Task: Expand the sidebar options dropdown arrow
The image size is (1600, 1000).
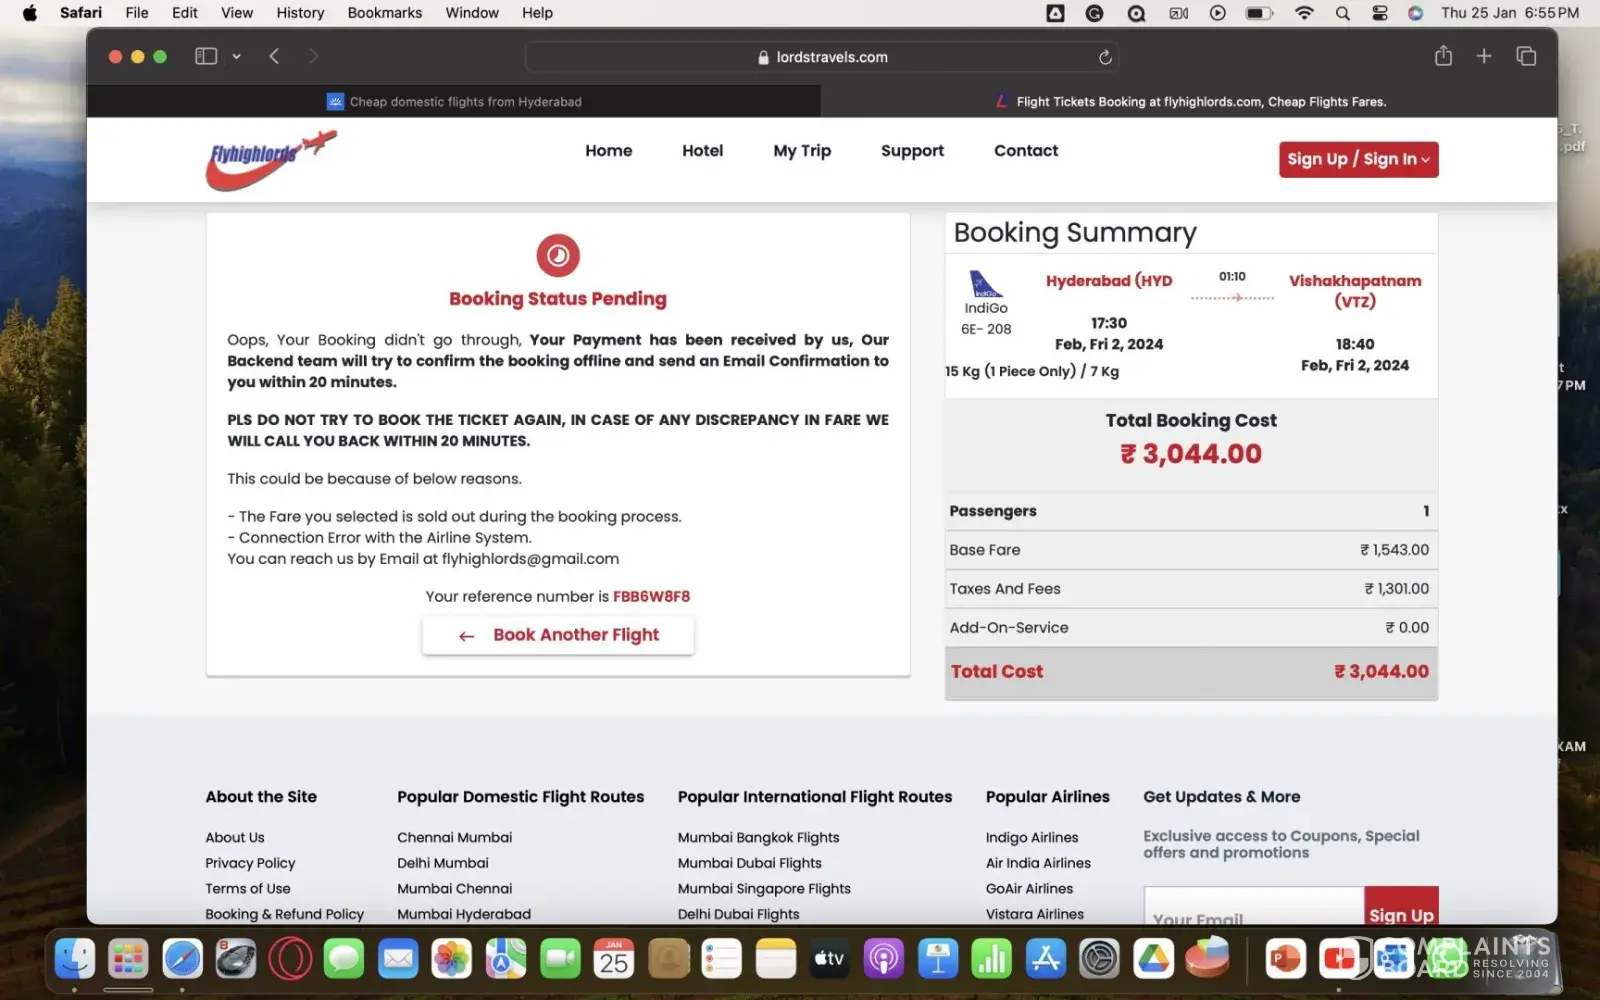Action: (x=237, y=57)
